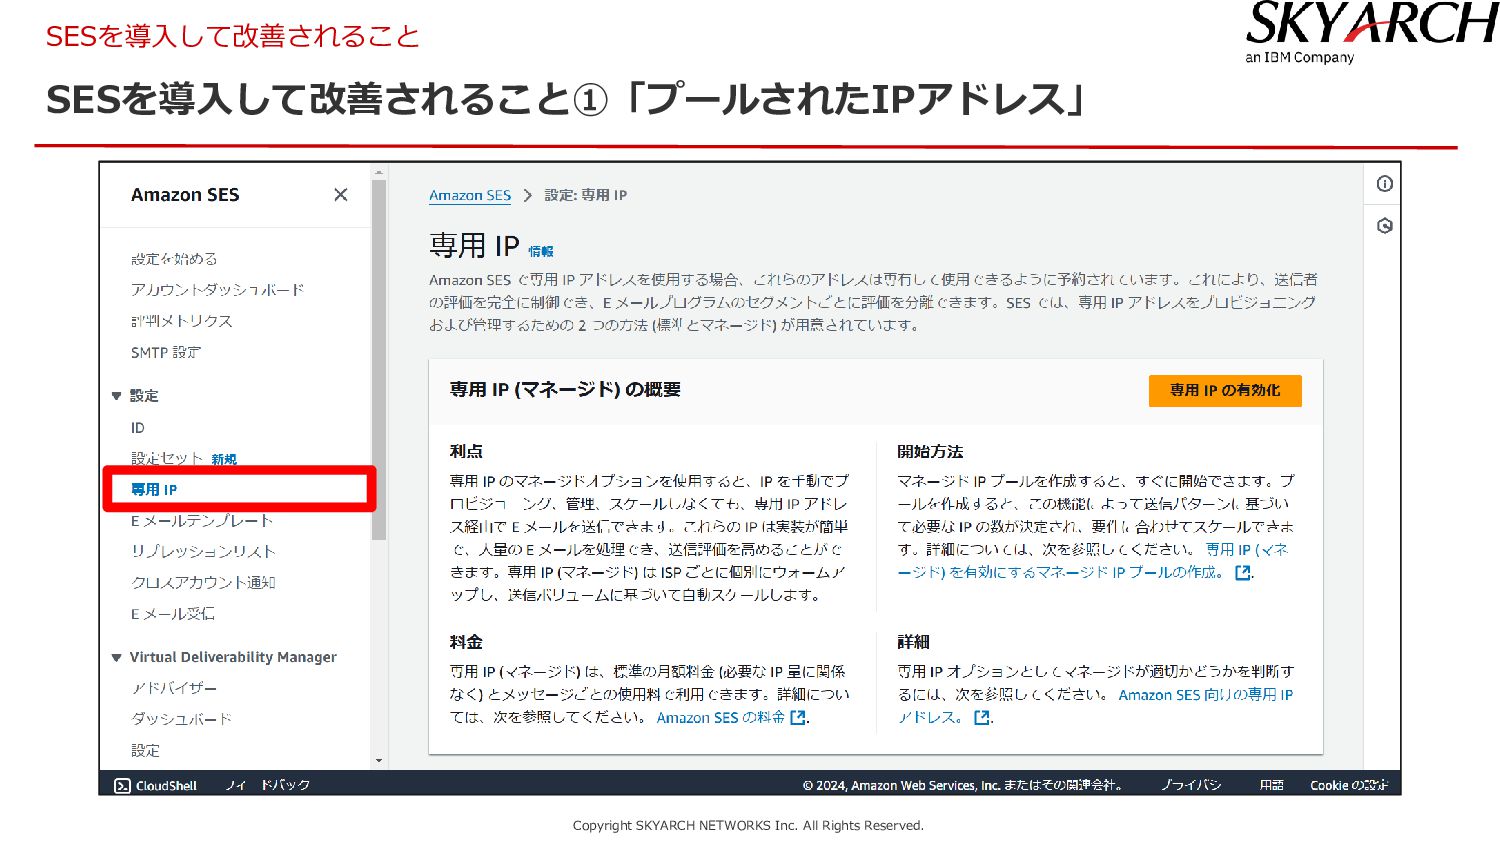Screen dimensions: 1500x844
Task: Click 専用 IP (マネージド) の概要 heading
Action: click(565, 390)
